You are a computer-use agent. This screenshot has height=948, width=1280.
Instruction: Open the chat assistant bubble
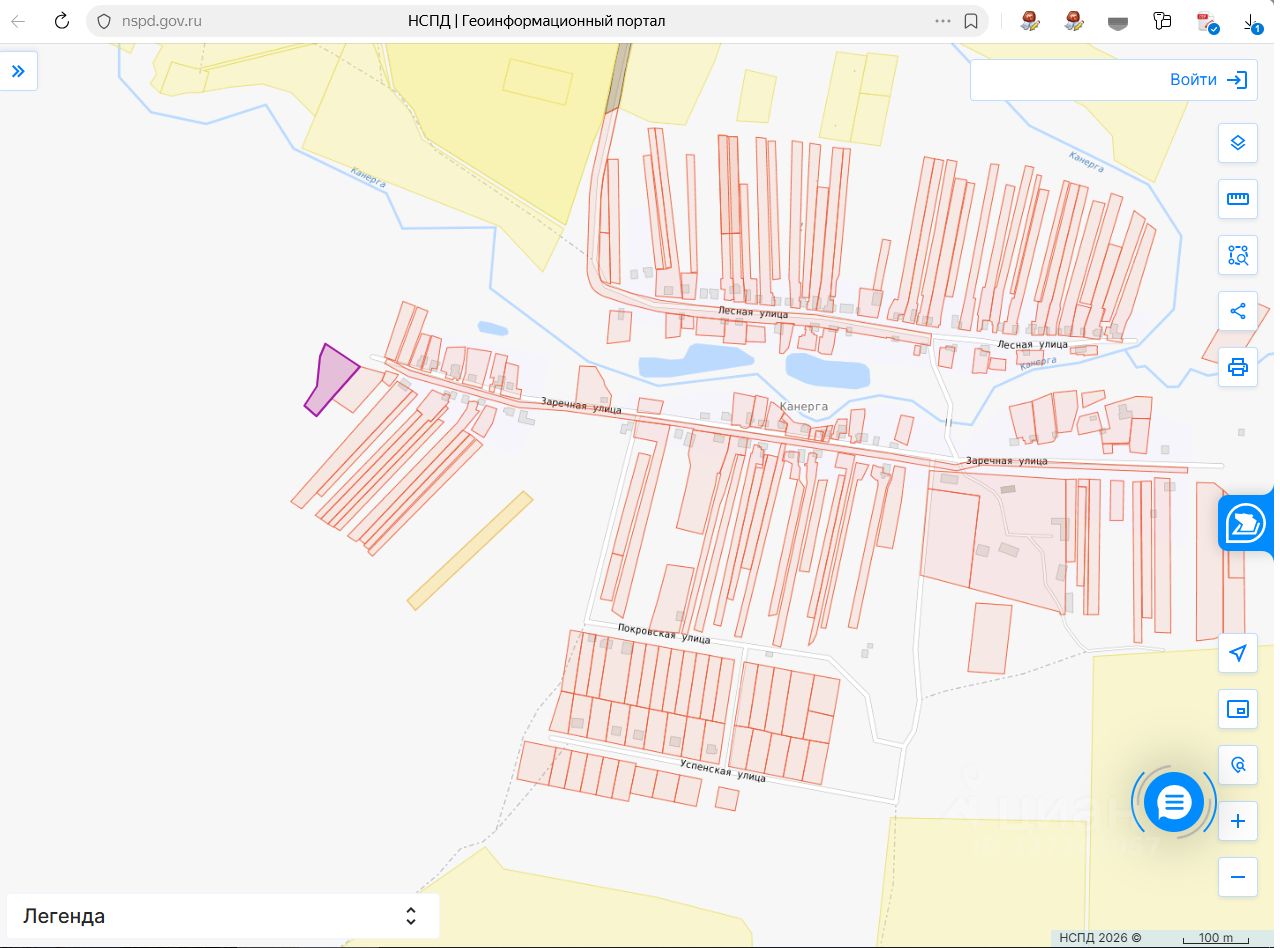(x=1173, y=802)
